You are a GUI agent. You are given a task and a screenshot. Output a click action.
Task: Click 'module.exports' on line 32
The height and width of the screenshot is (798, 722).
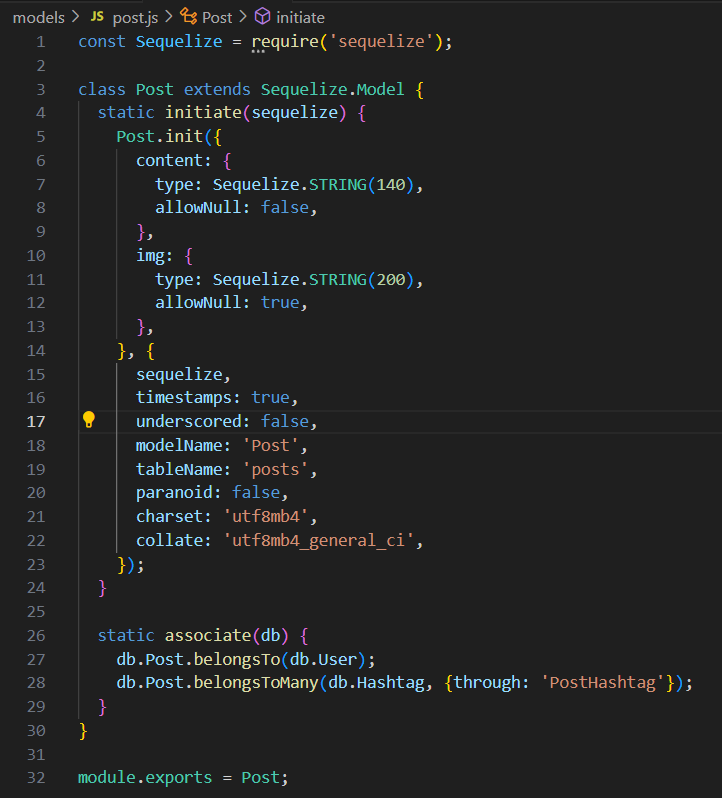[145, 778]
